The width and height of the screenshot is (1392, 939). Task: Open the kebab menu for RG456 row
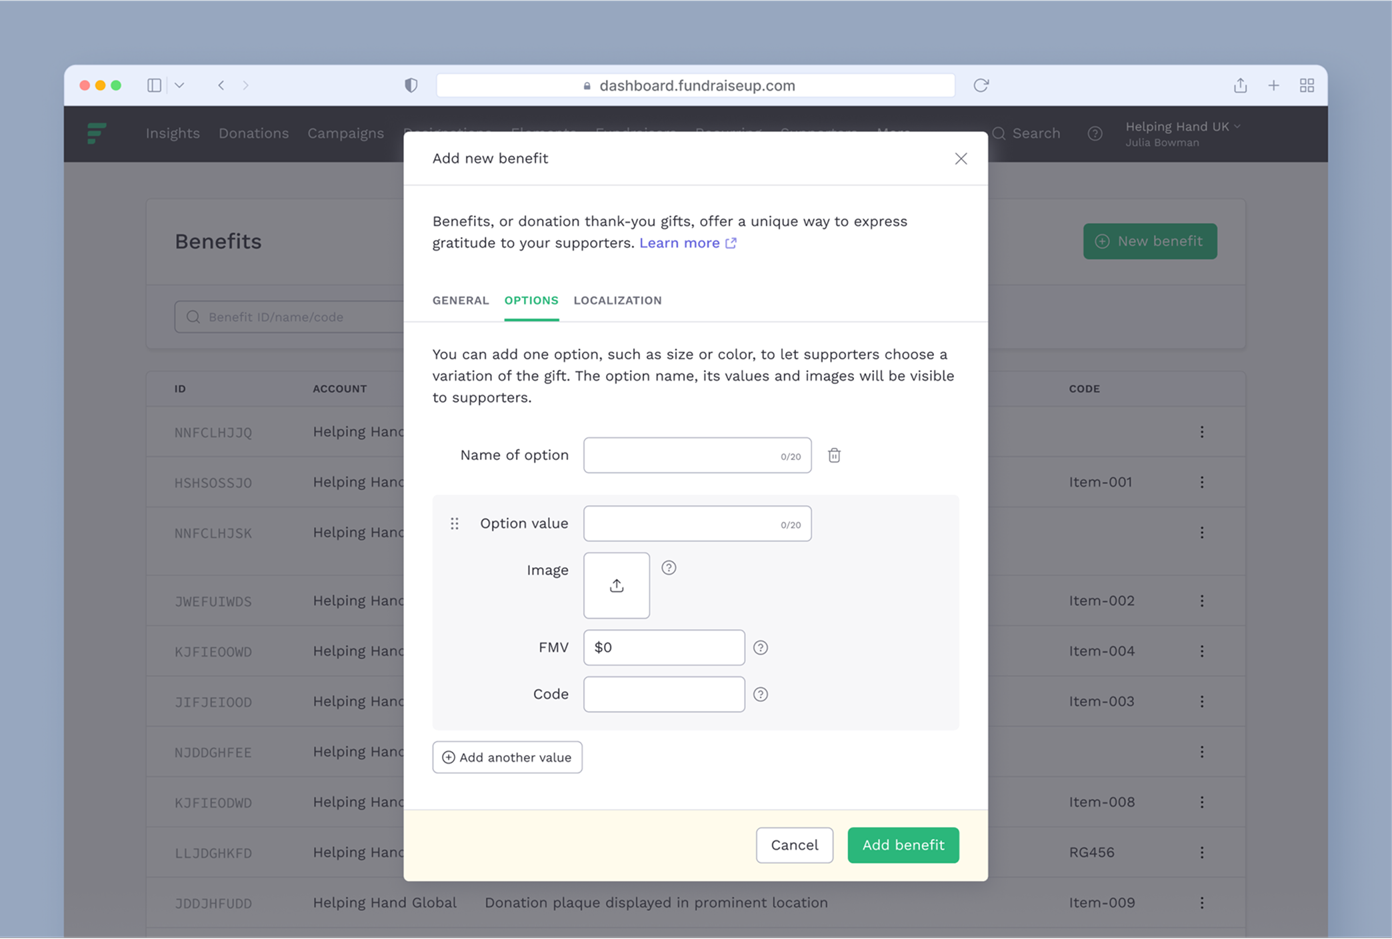point(1201,852)
